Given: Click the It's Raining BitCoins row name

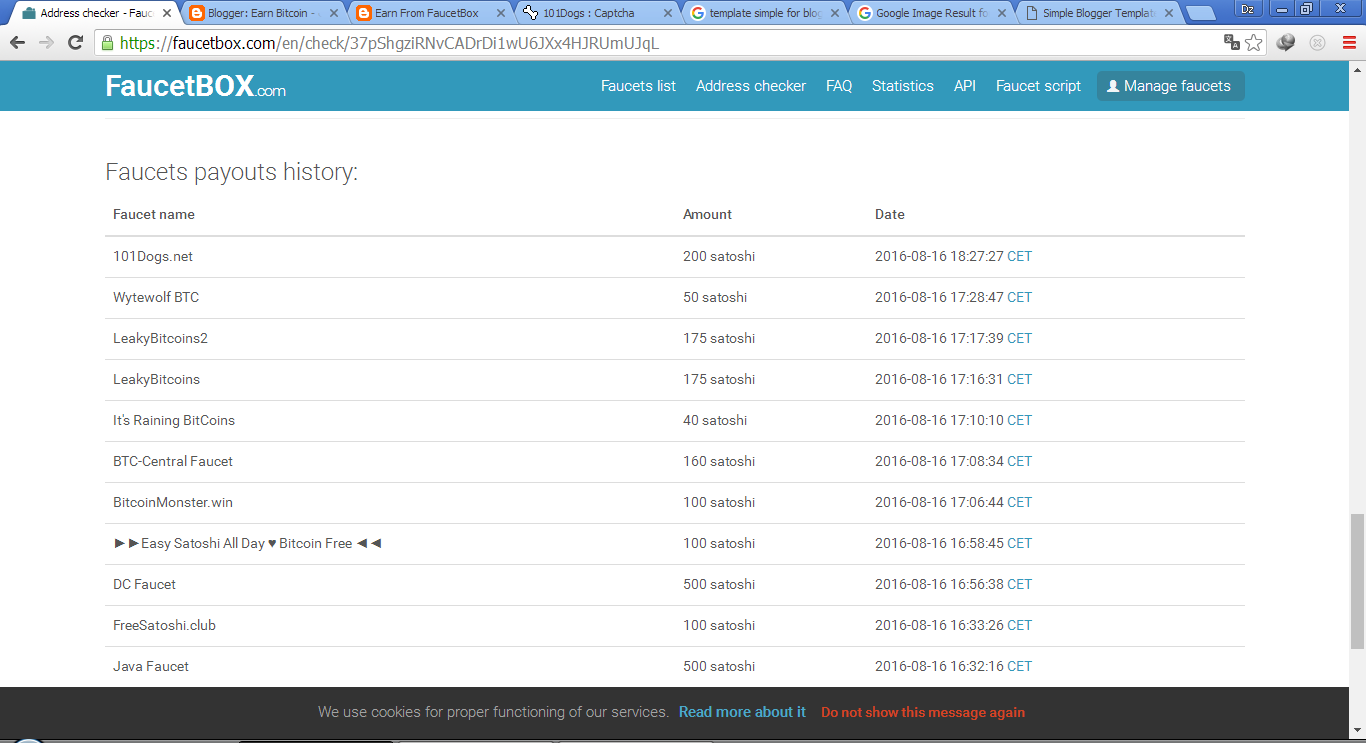Looking at the screenshot, I should (x=174, y=420).
